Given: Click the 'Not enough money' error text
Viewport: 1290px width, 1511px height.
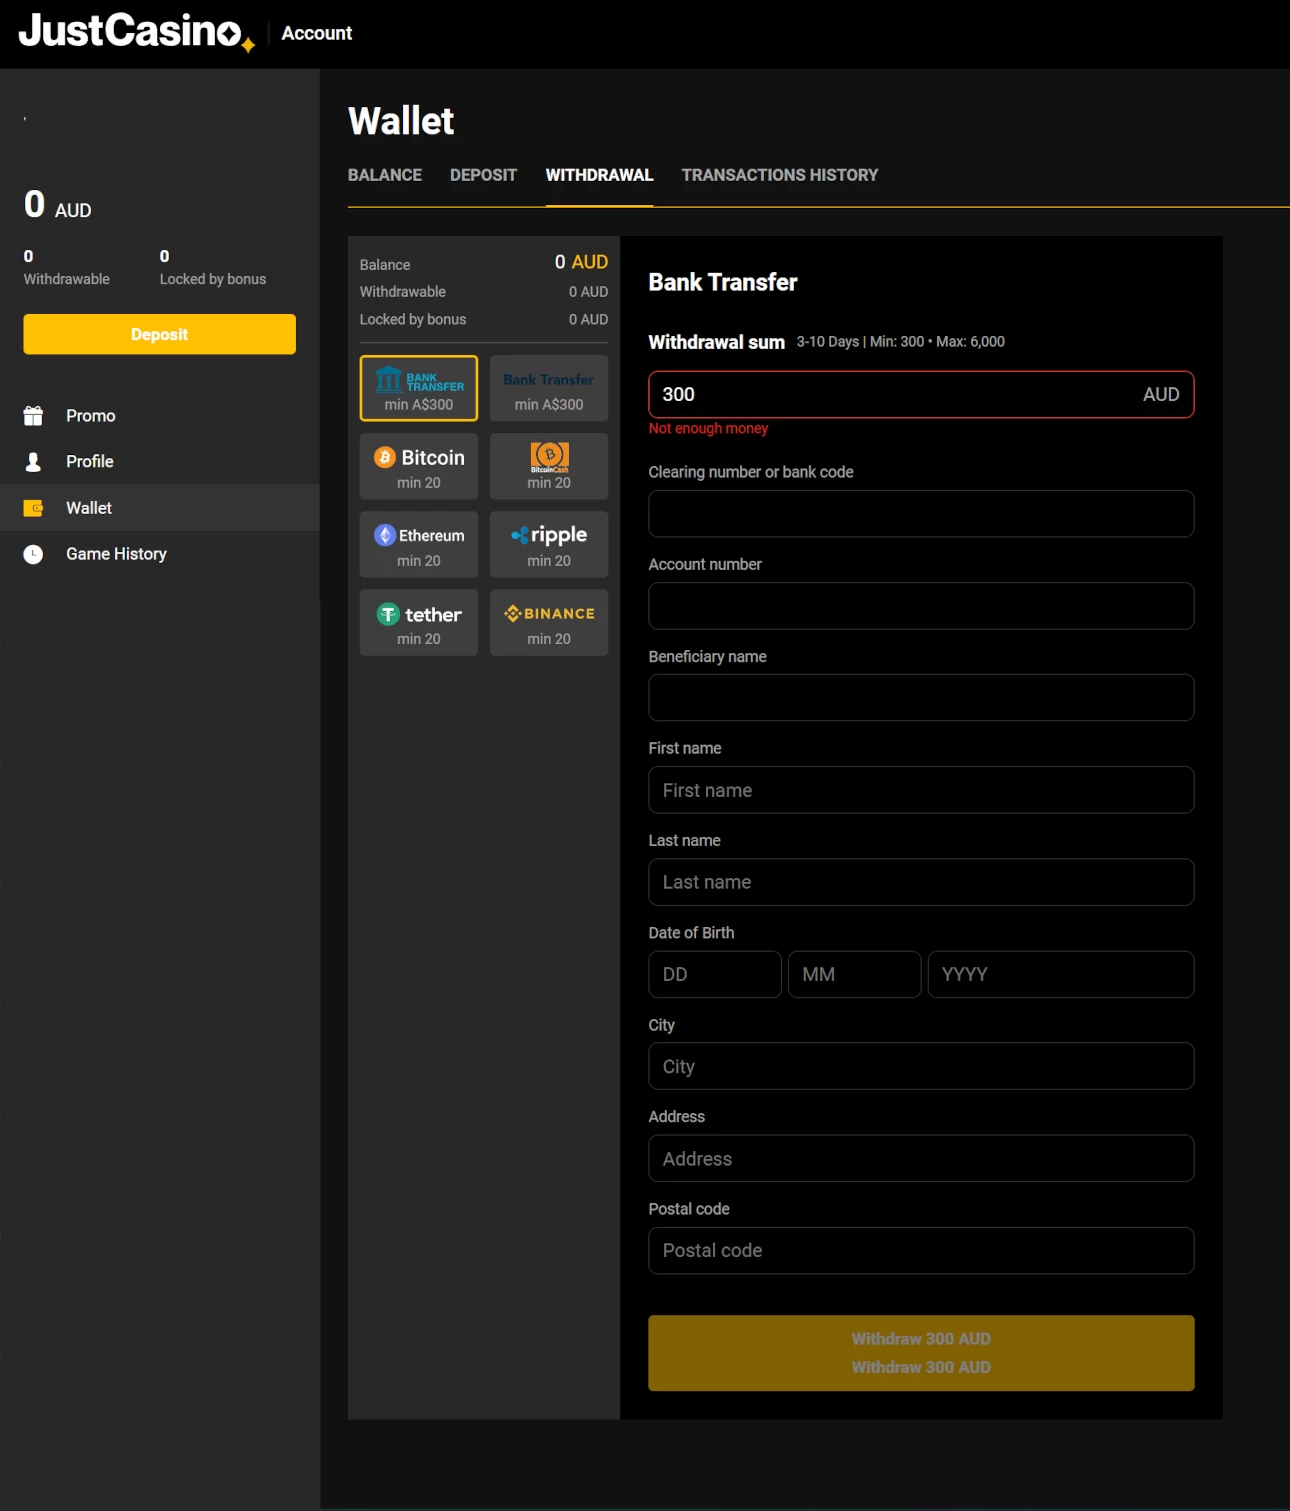Looking at the screenshot, I should tap(708, 428).
